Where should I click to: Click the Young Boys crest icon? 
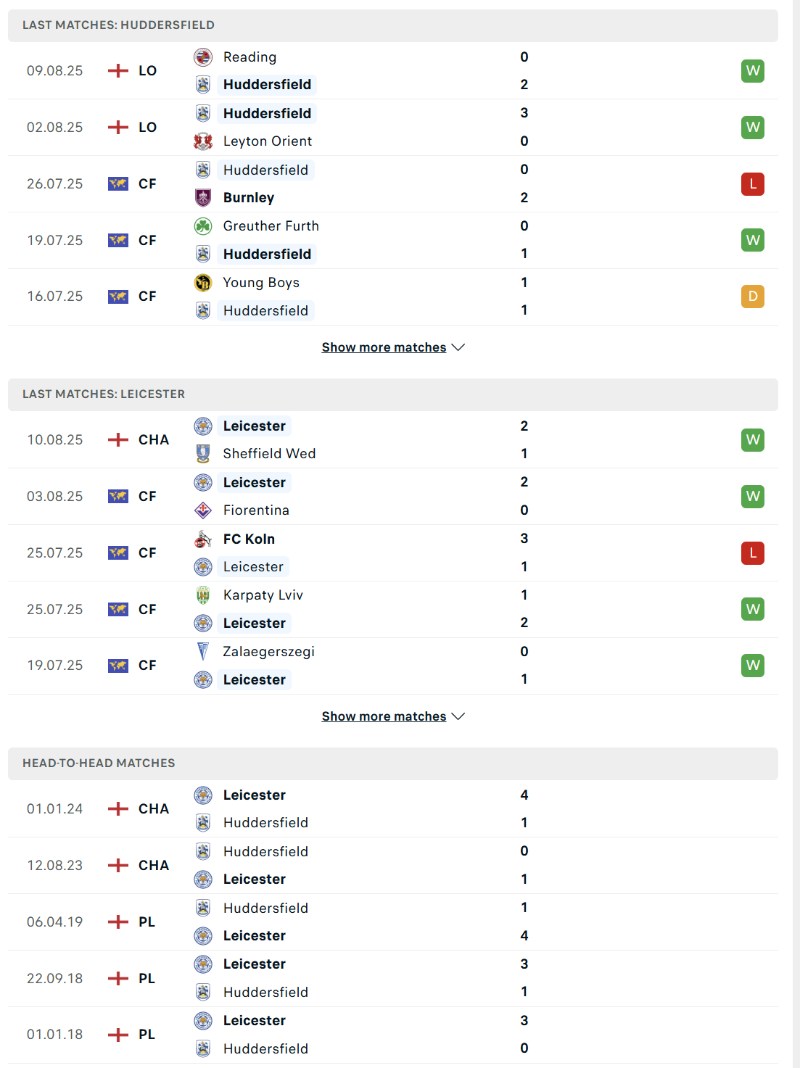pyautogui.click(x=203, y=282)
